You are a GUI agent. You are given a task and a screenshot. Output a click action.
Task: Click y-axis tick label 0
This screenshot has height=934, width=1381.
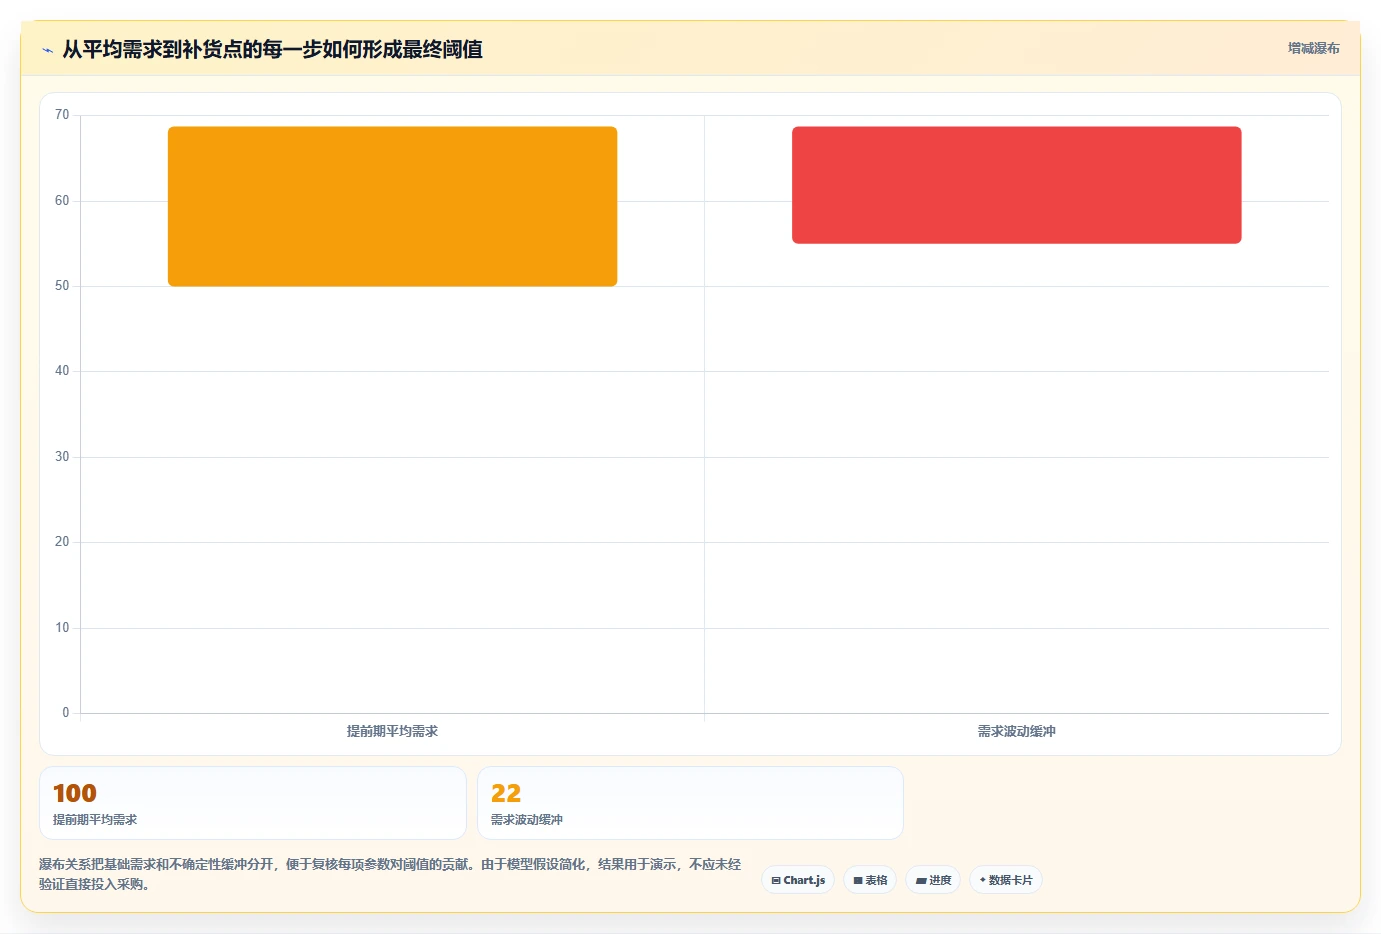(x=66, y=713)
